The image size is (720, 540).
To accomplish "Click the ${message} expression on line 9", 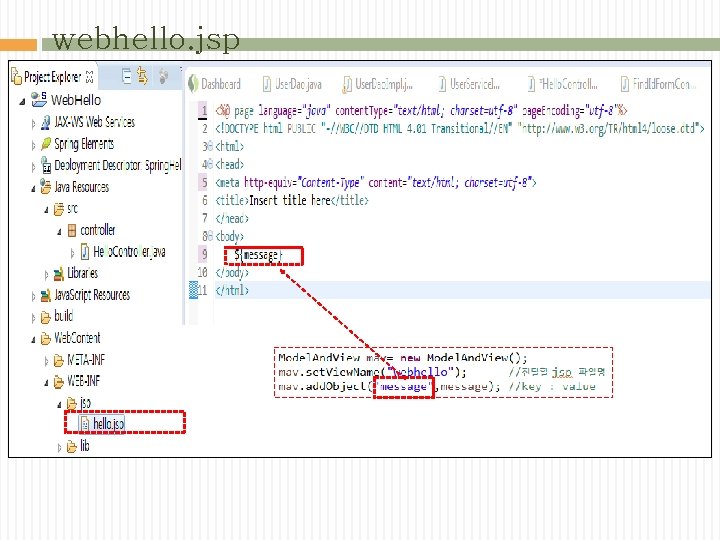I will coord(258,254).
